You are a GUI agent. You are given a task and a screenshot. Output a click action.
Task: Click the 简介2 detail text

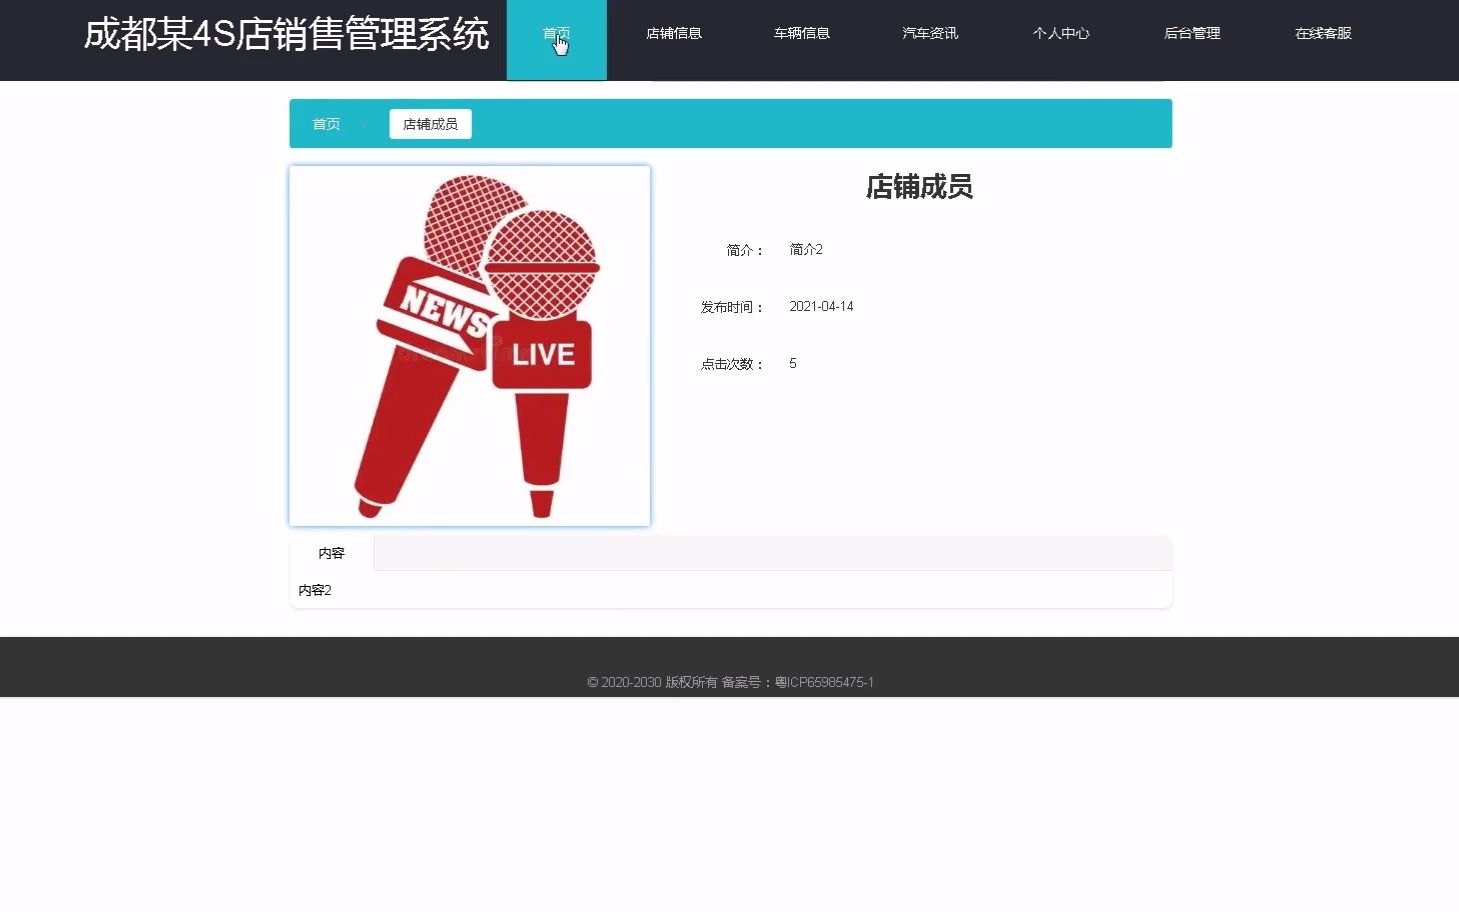pos(805,249)
